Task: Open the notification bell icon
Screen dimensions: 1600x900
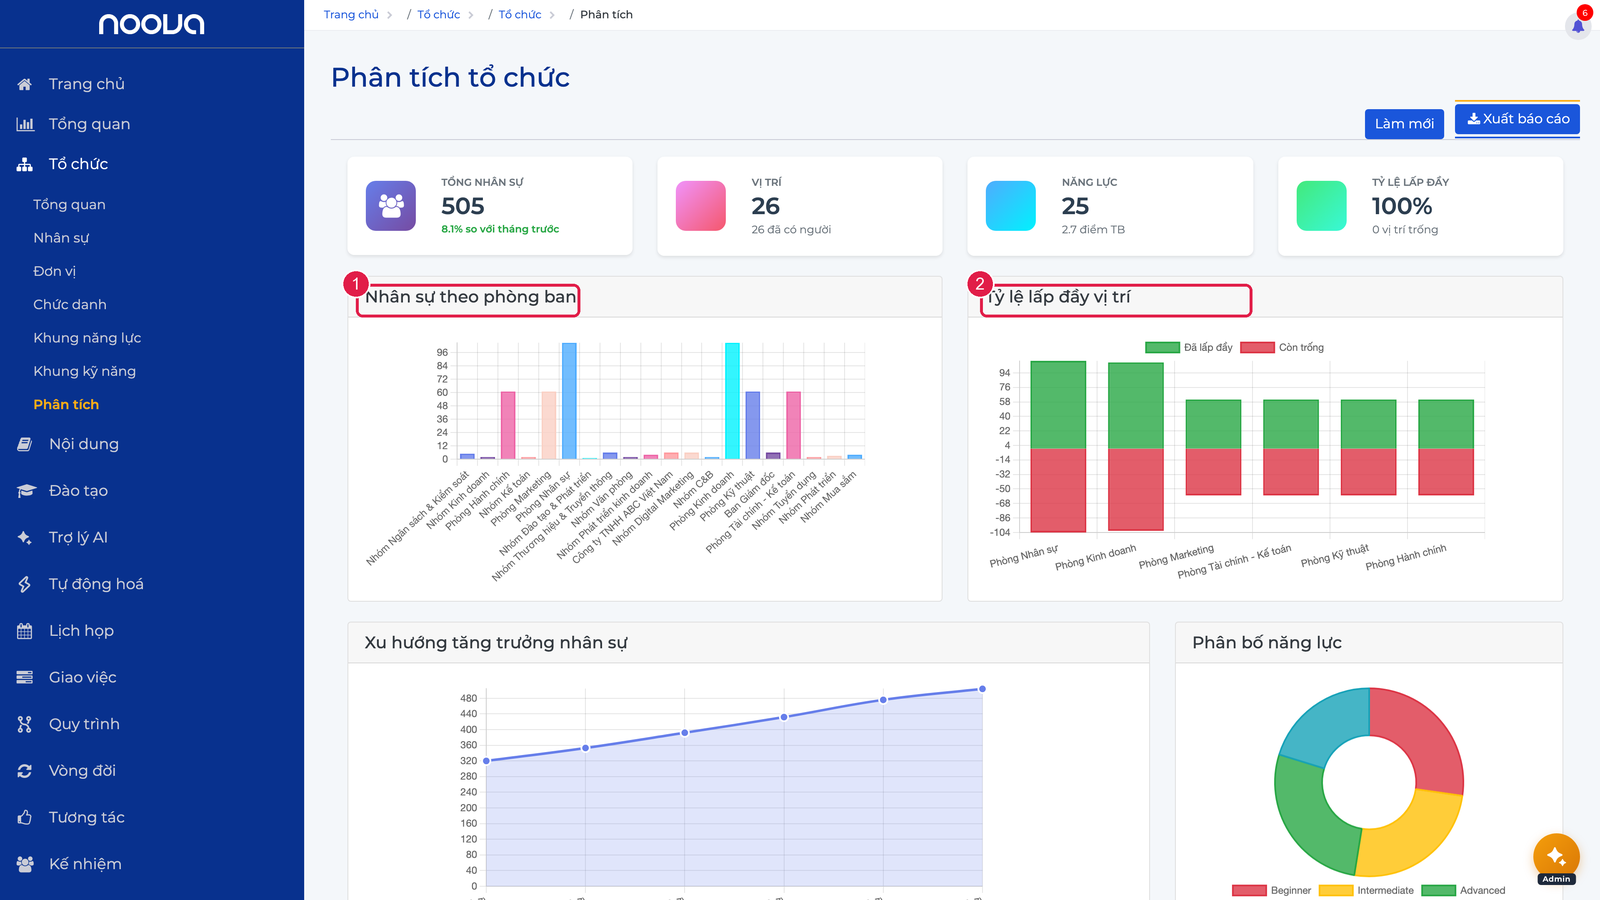Action: [x=1578, y=26]
